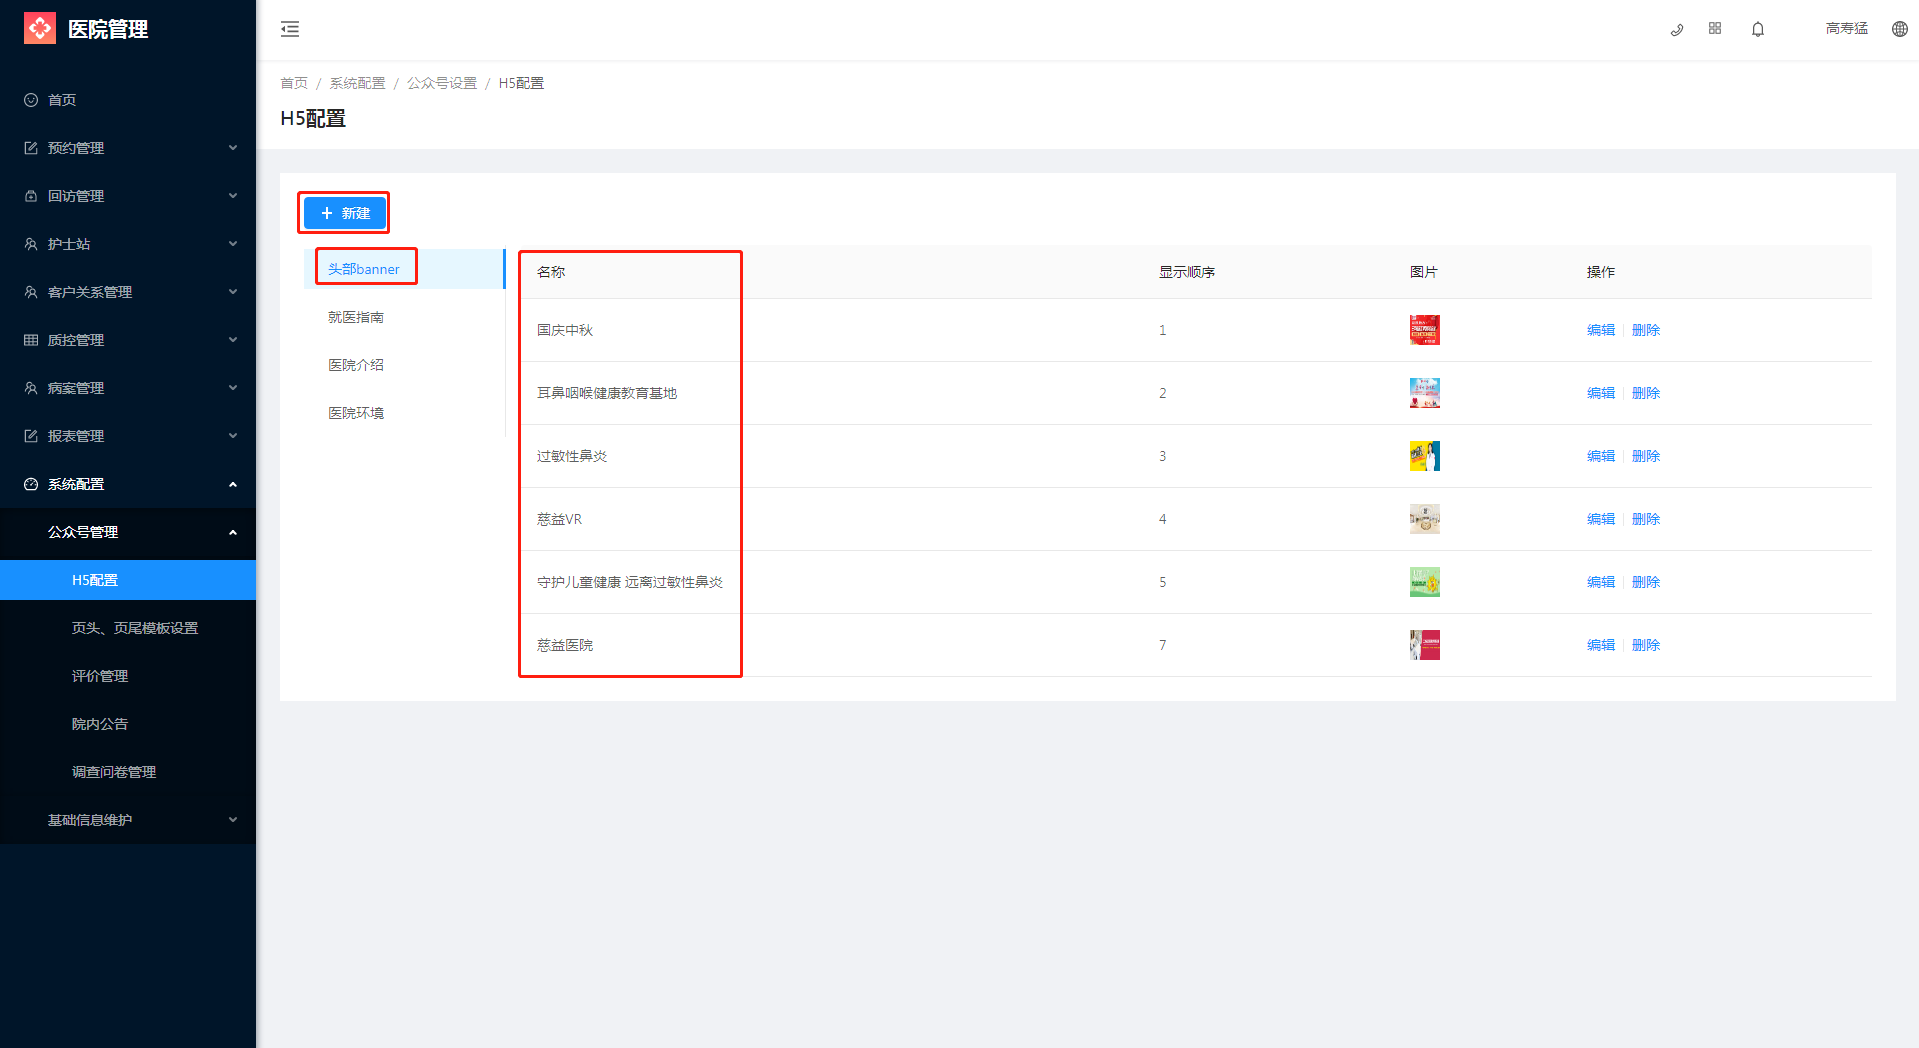Edit the 过敏性鼻炎 row
This screenshot has width=1919, height=1048.
click(1600, 456)
